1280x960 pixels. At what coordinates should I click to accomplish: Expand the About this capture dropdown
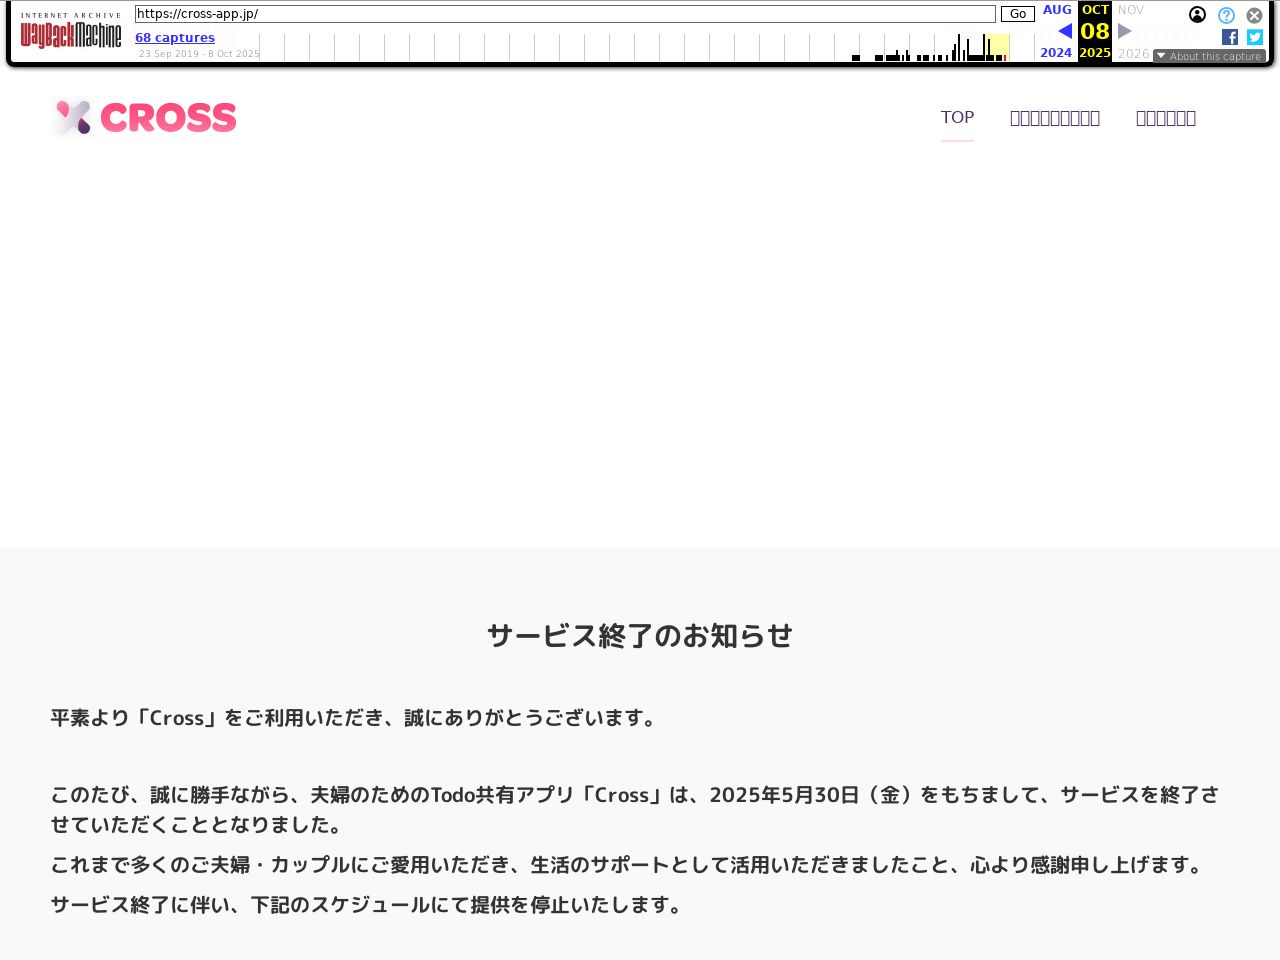(x=1209, y=56)
